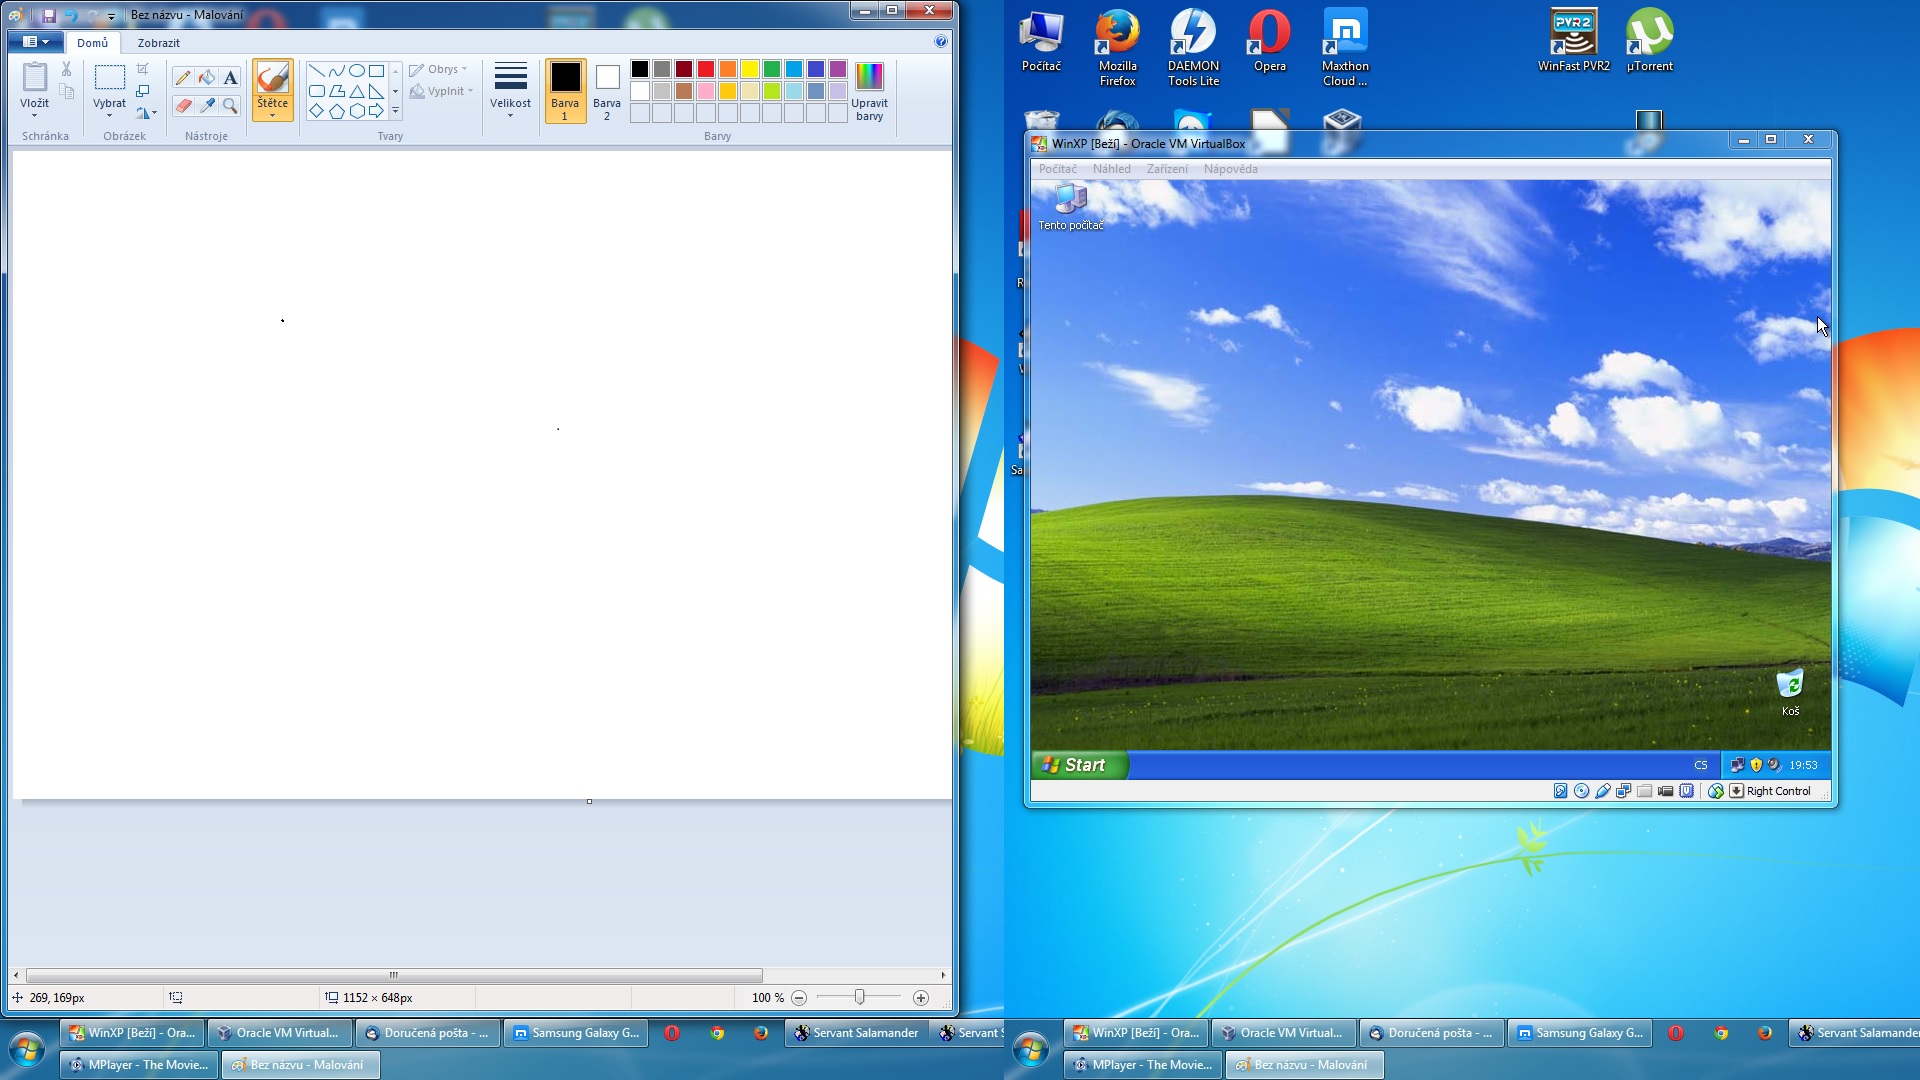Click the Štětce brush tool icon
The image size is (1920, 1080).
pos(272,77)
